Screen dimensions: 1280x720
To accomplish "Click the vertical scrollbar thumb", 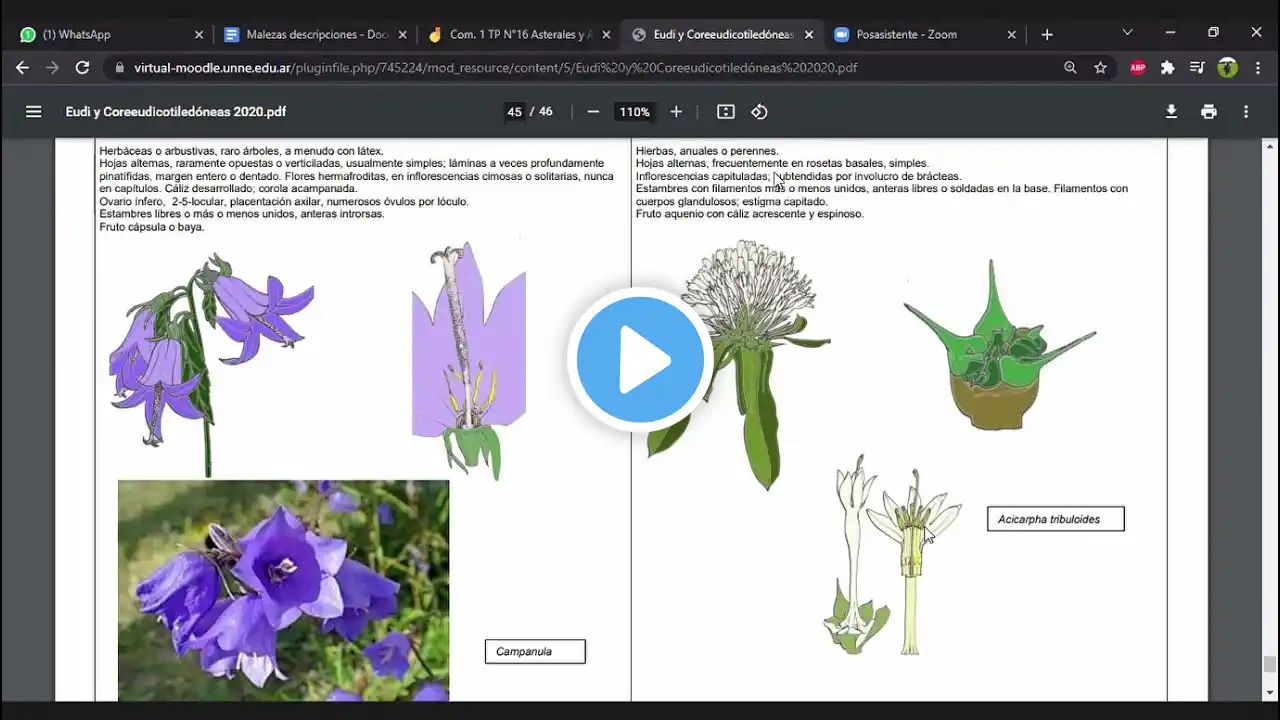I will click(1270, 664).
